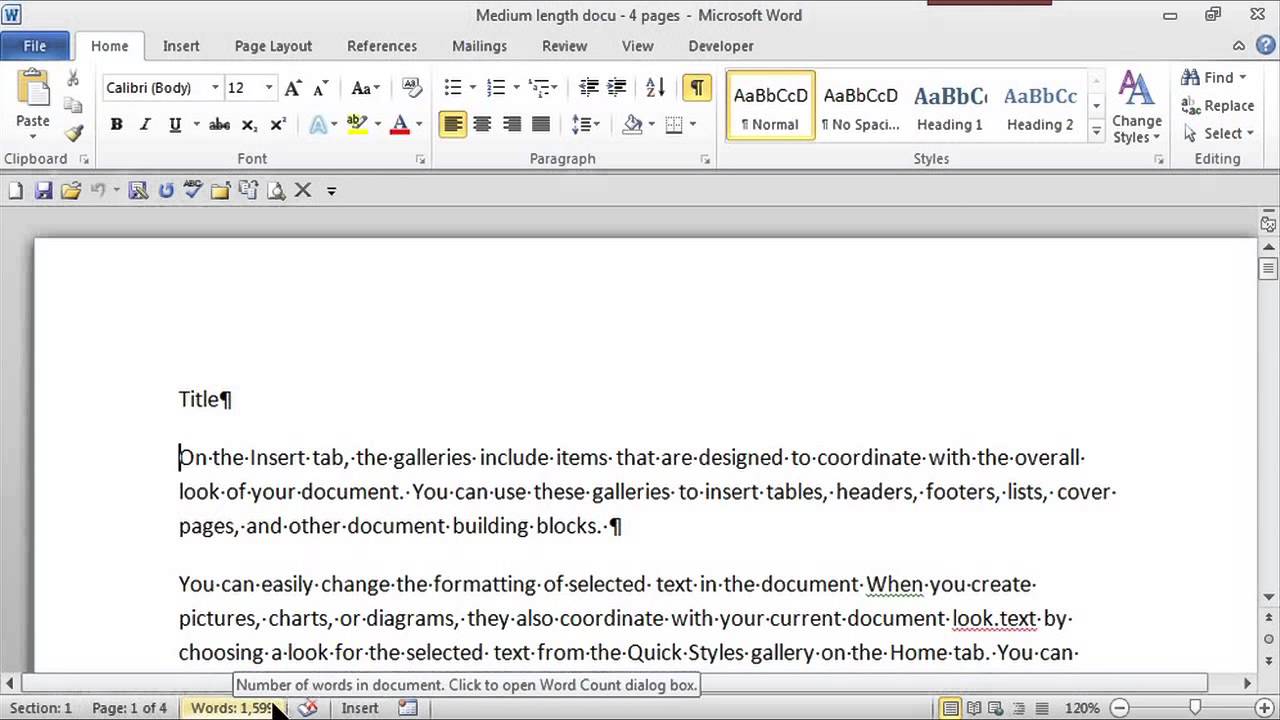Screen dimensions: 1280x720
Task: Increase the paragraph indent
Action: [617, 88]
